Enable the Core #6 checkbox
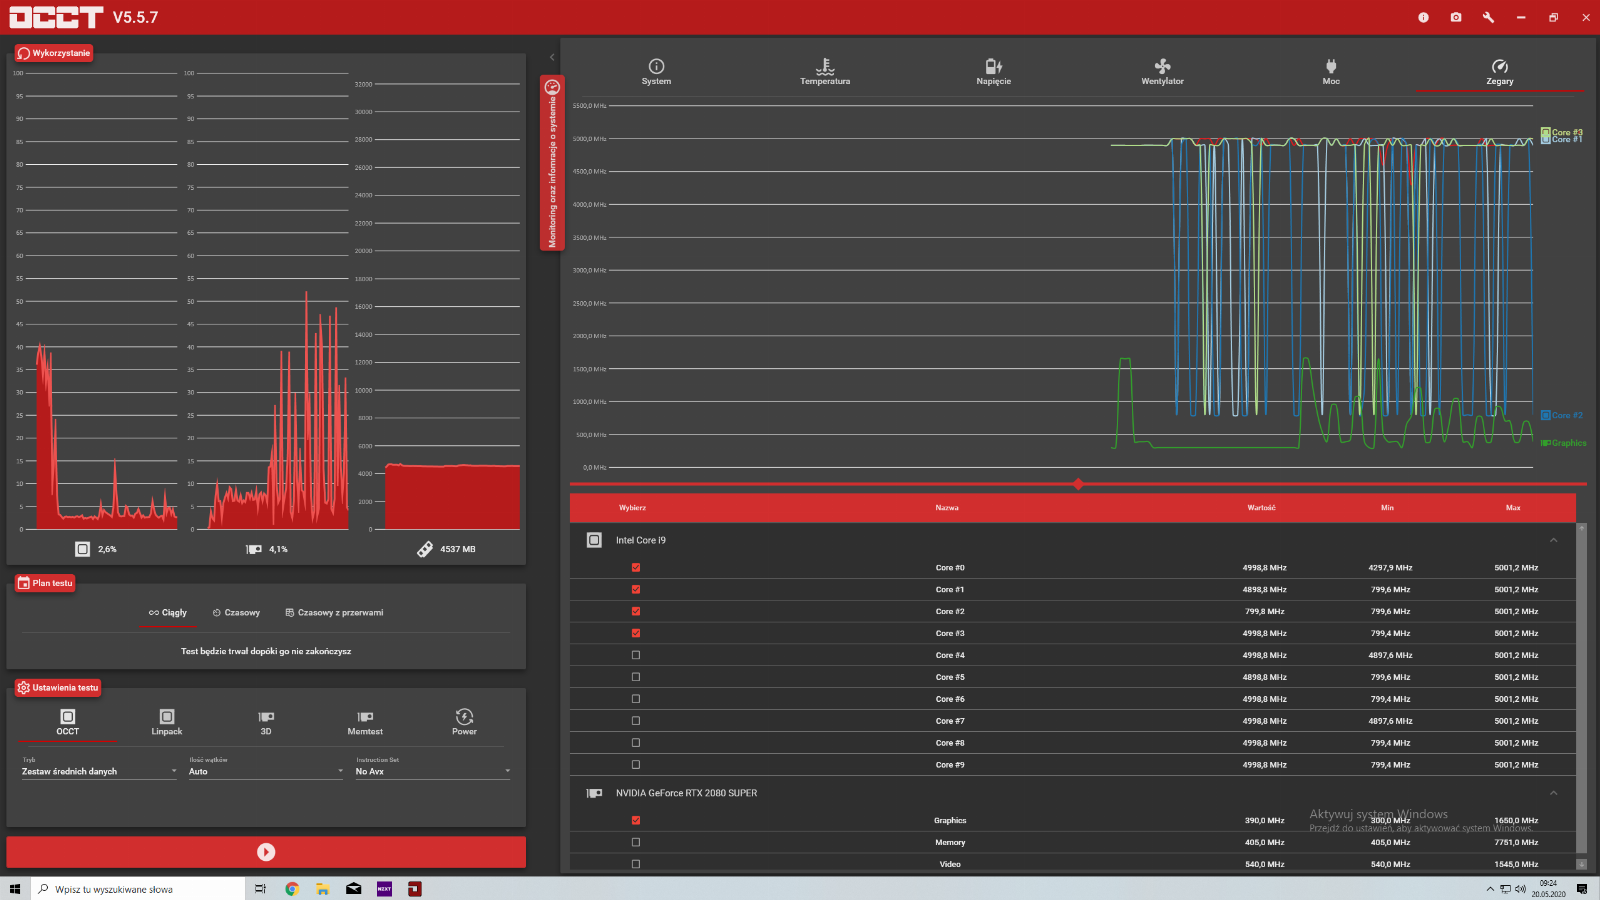The image size is (1600, 900). pos(636,699)
